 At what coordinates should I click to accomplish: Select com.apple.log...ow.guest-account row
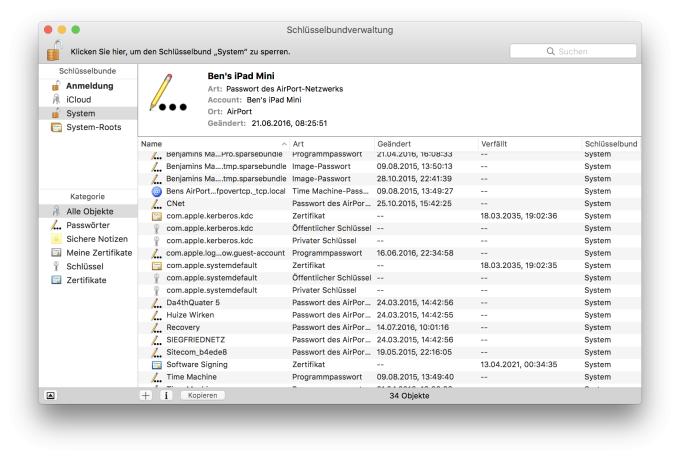389,253
